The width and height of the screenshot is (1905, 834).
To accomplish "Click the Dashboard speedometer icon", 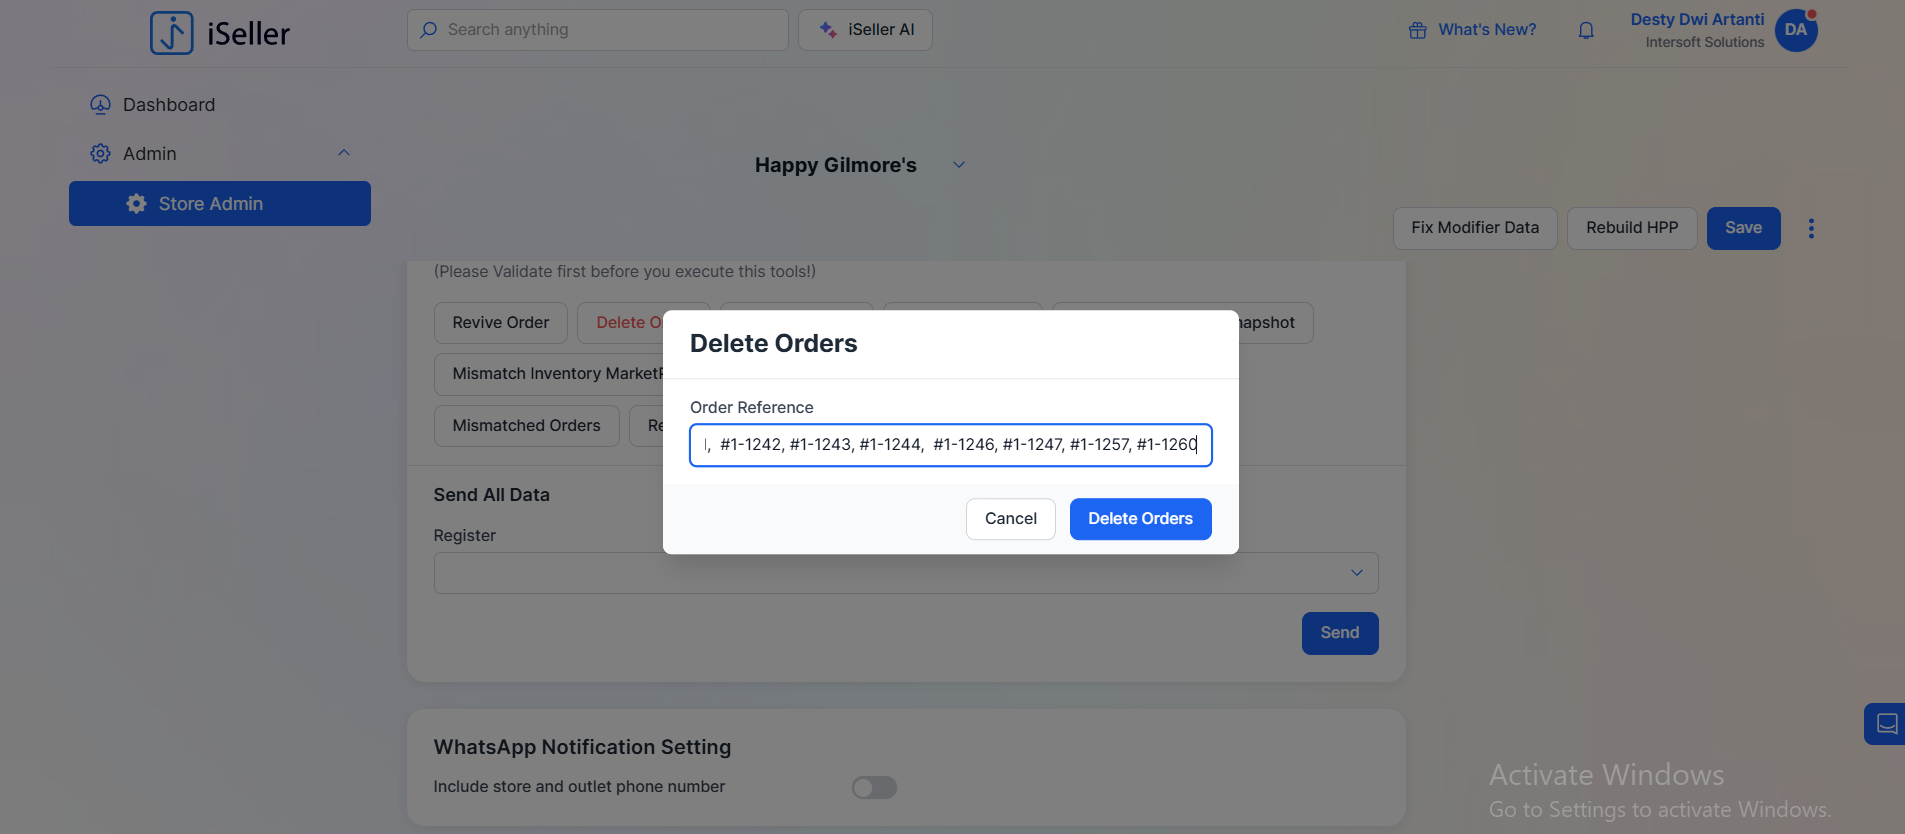I will point(100,105).
